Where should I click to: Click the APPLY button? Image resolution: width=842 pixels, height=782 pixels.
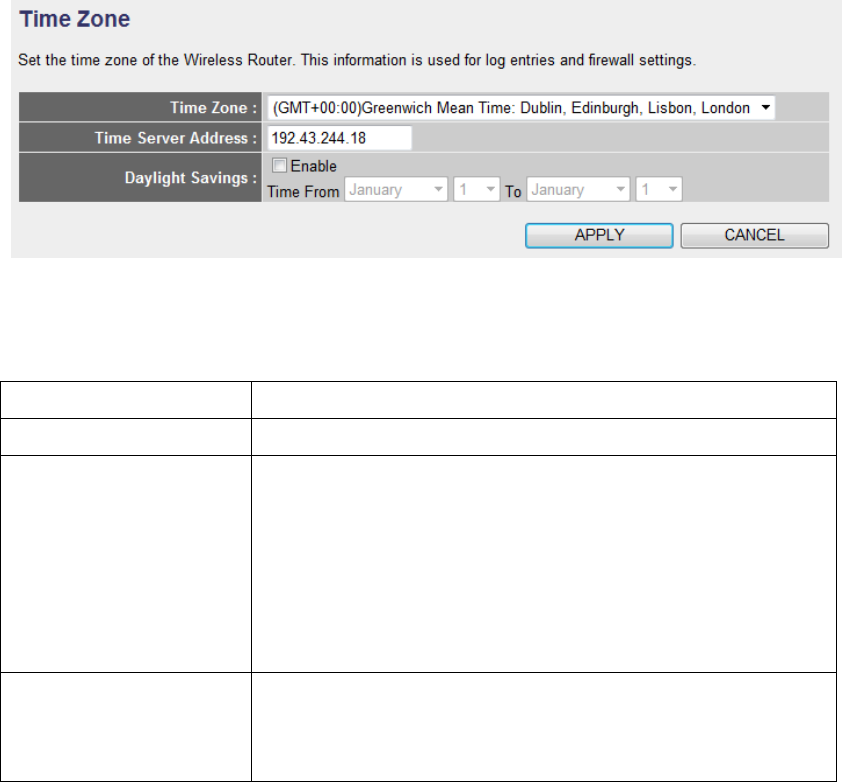tap(599, 236)
